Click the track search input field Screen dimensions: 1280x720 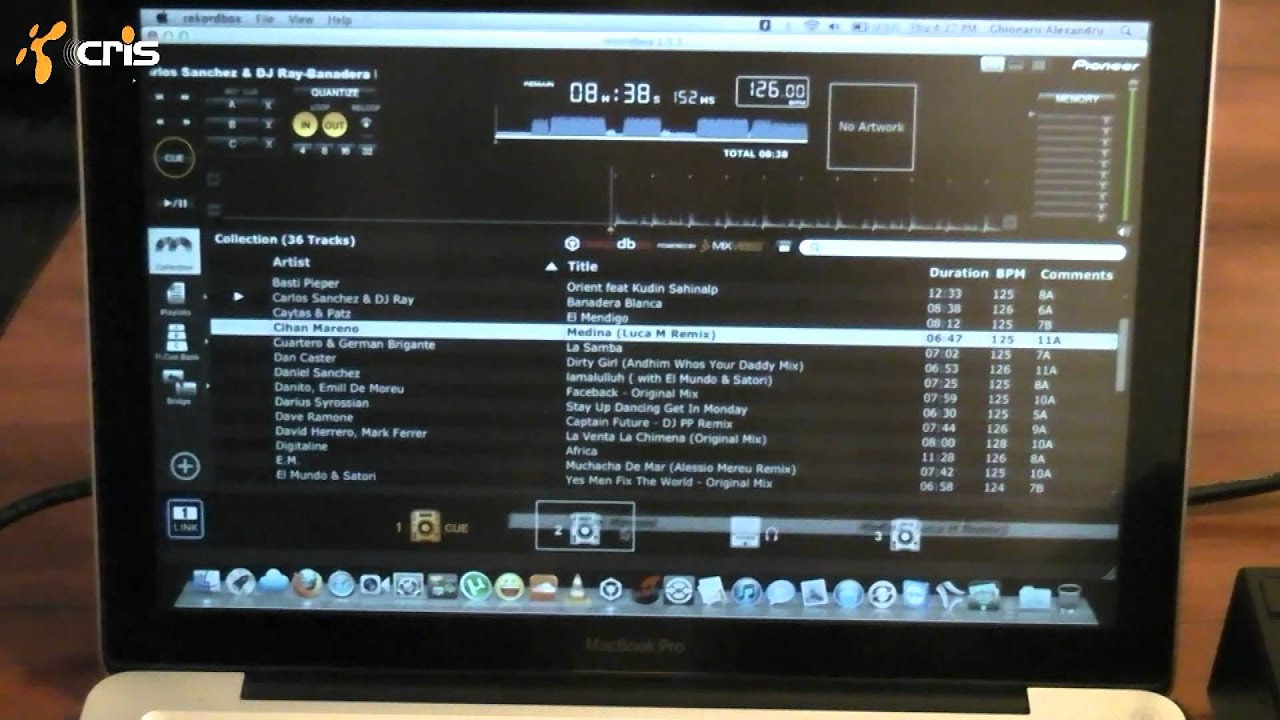(x=962, y=249)
